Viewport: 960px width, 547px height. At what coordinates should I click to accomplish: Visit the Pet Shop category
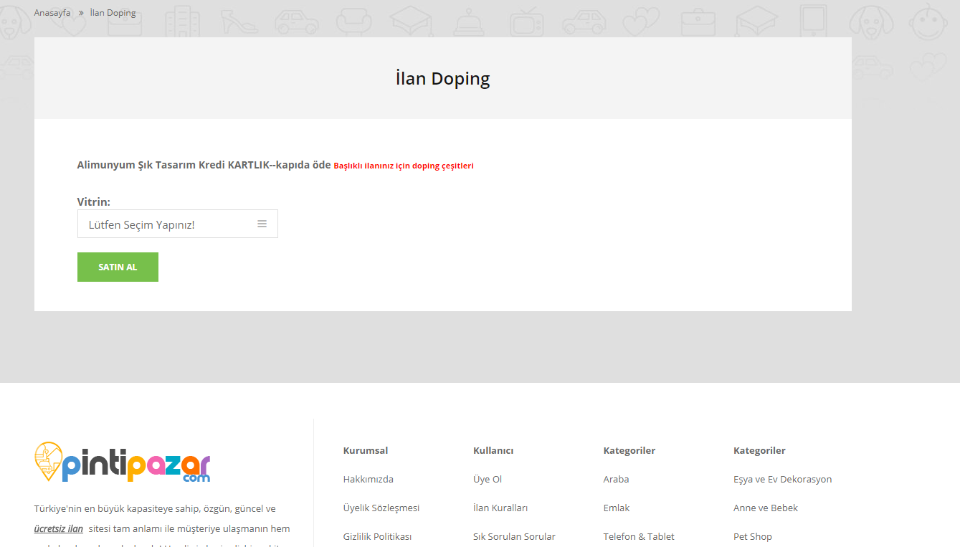(x=752, y=537)
